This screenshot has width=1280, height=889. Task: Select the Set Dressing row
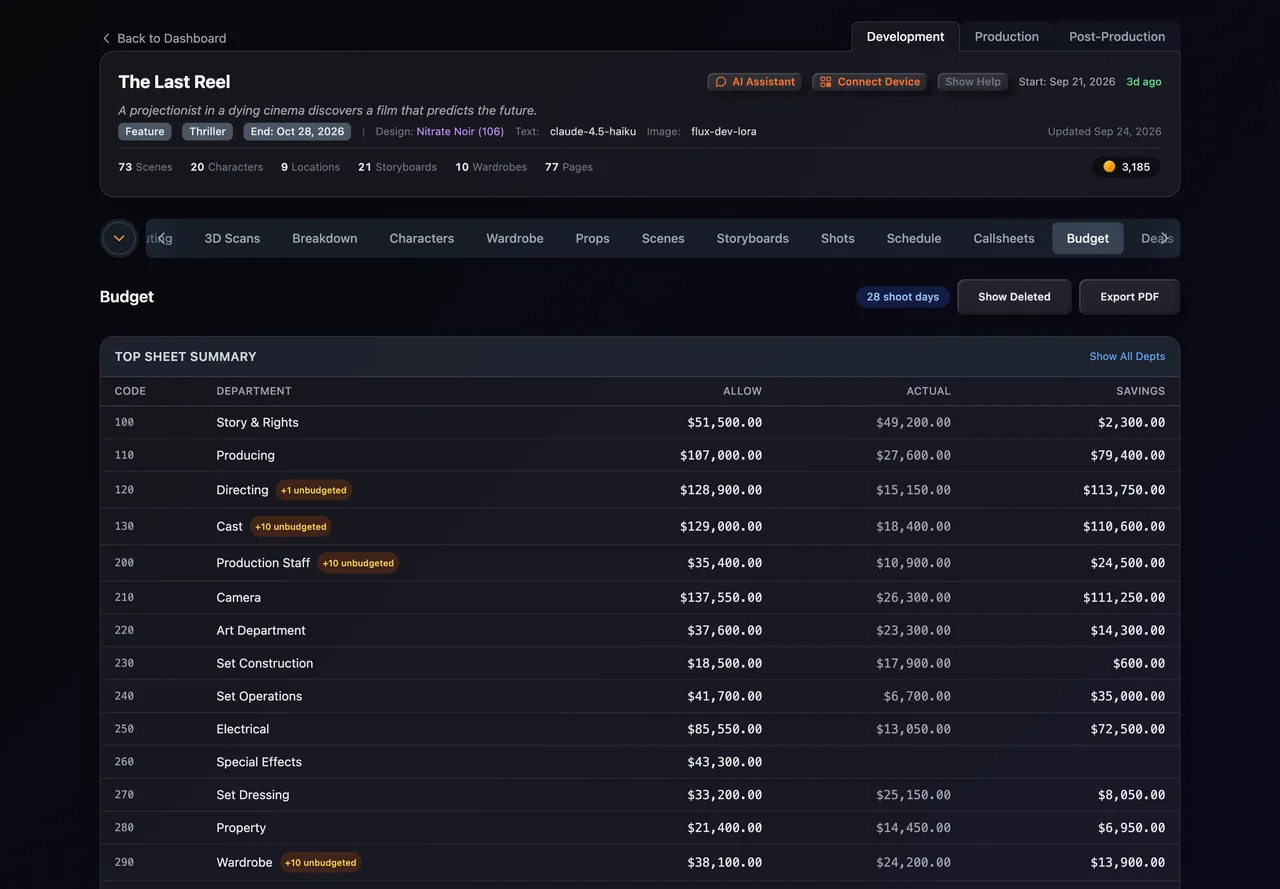coord(640,796)
